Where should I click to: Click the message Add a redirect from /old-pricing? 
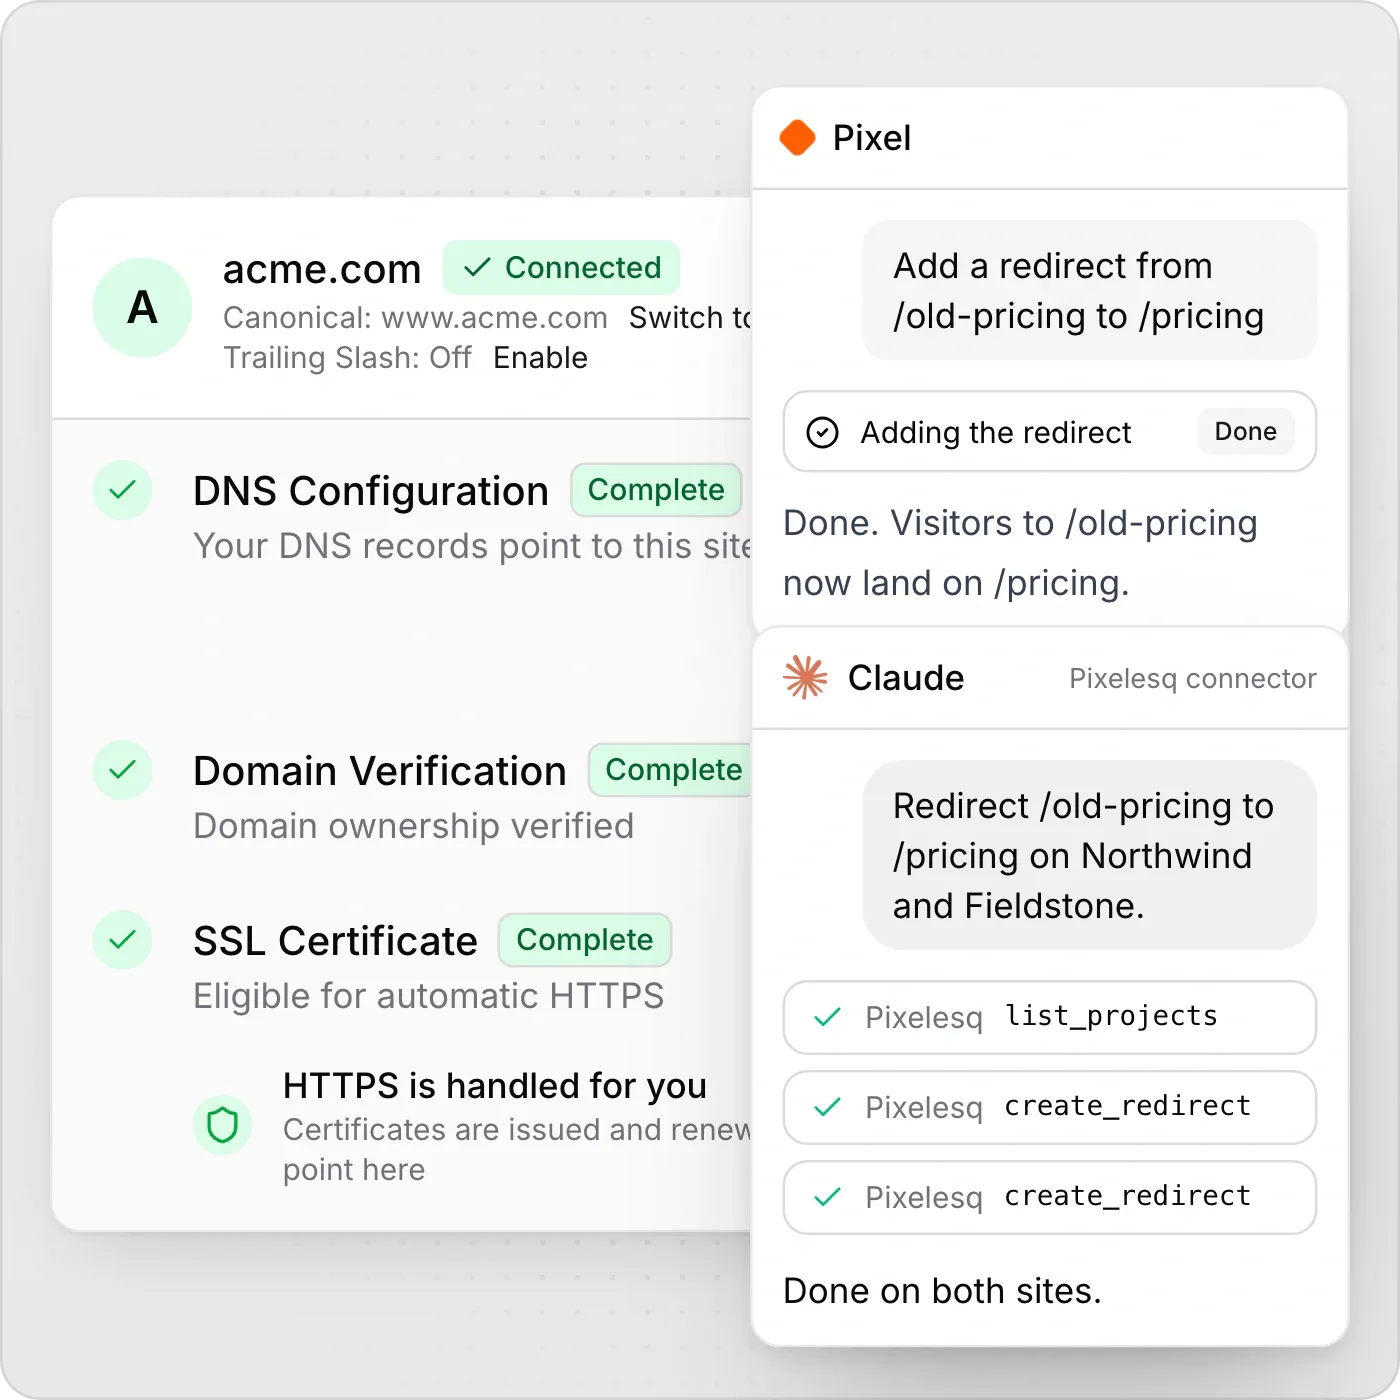(1090, 290)
